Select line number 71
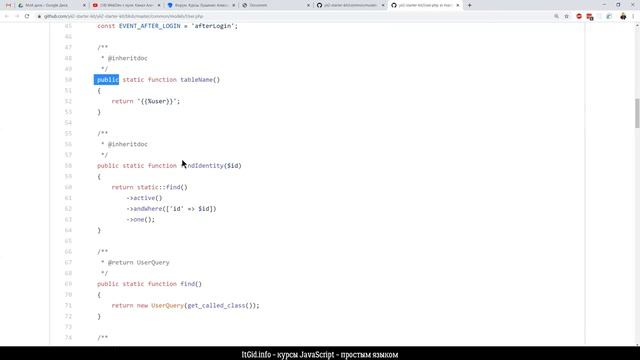The width and height of the screenshot is (640, 360). [x=68, y=305]
